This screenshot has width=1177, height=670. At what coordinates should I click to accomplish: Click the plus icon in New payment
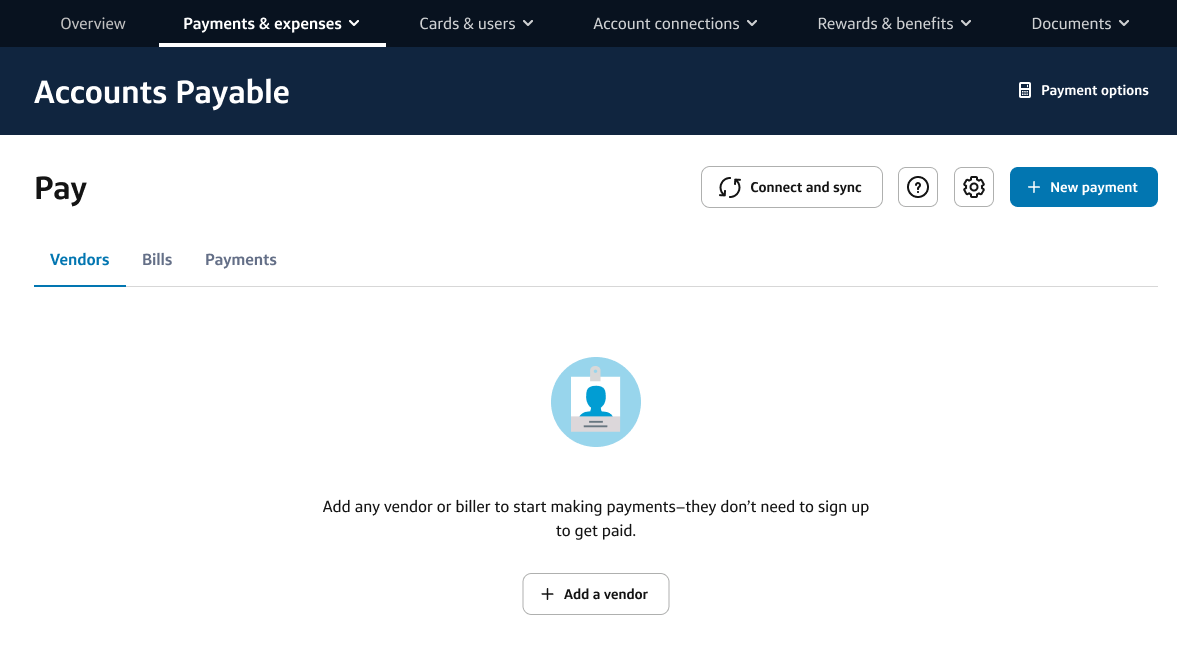click(x=1033, y=187)
